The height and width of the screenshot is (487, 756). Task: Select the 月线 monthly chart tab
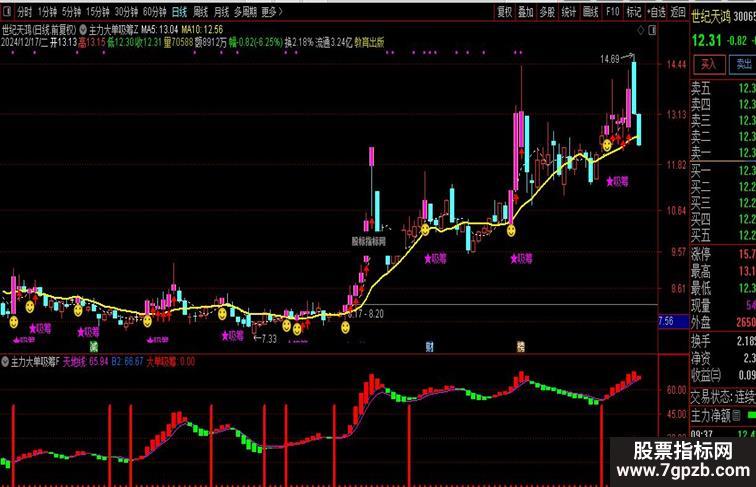pyautogui.click(x=221, y=12)
